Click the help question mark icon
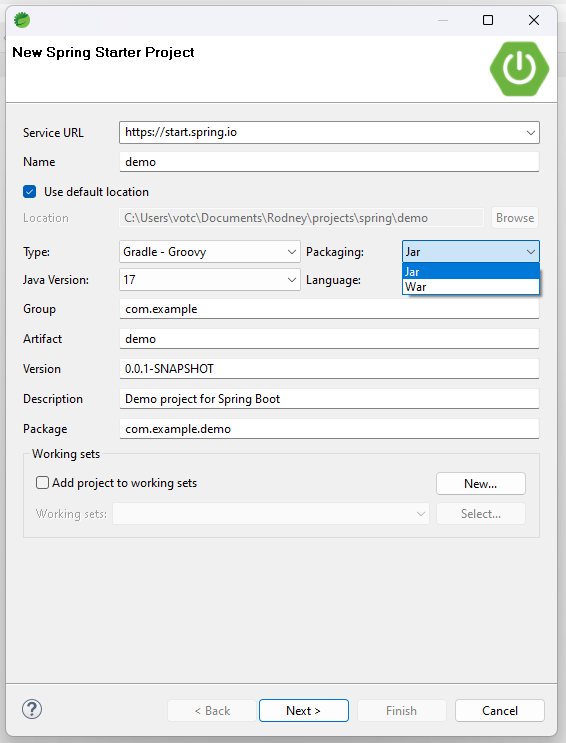 coord(32,709)
